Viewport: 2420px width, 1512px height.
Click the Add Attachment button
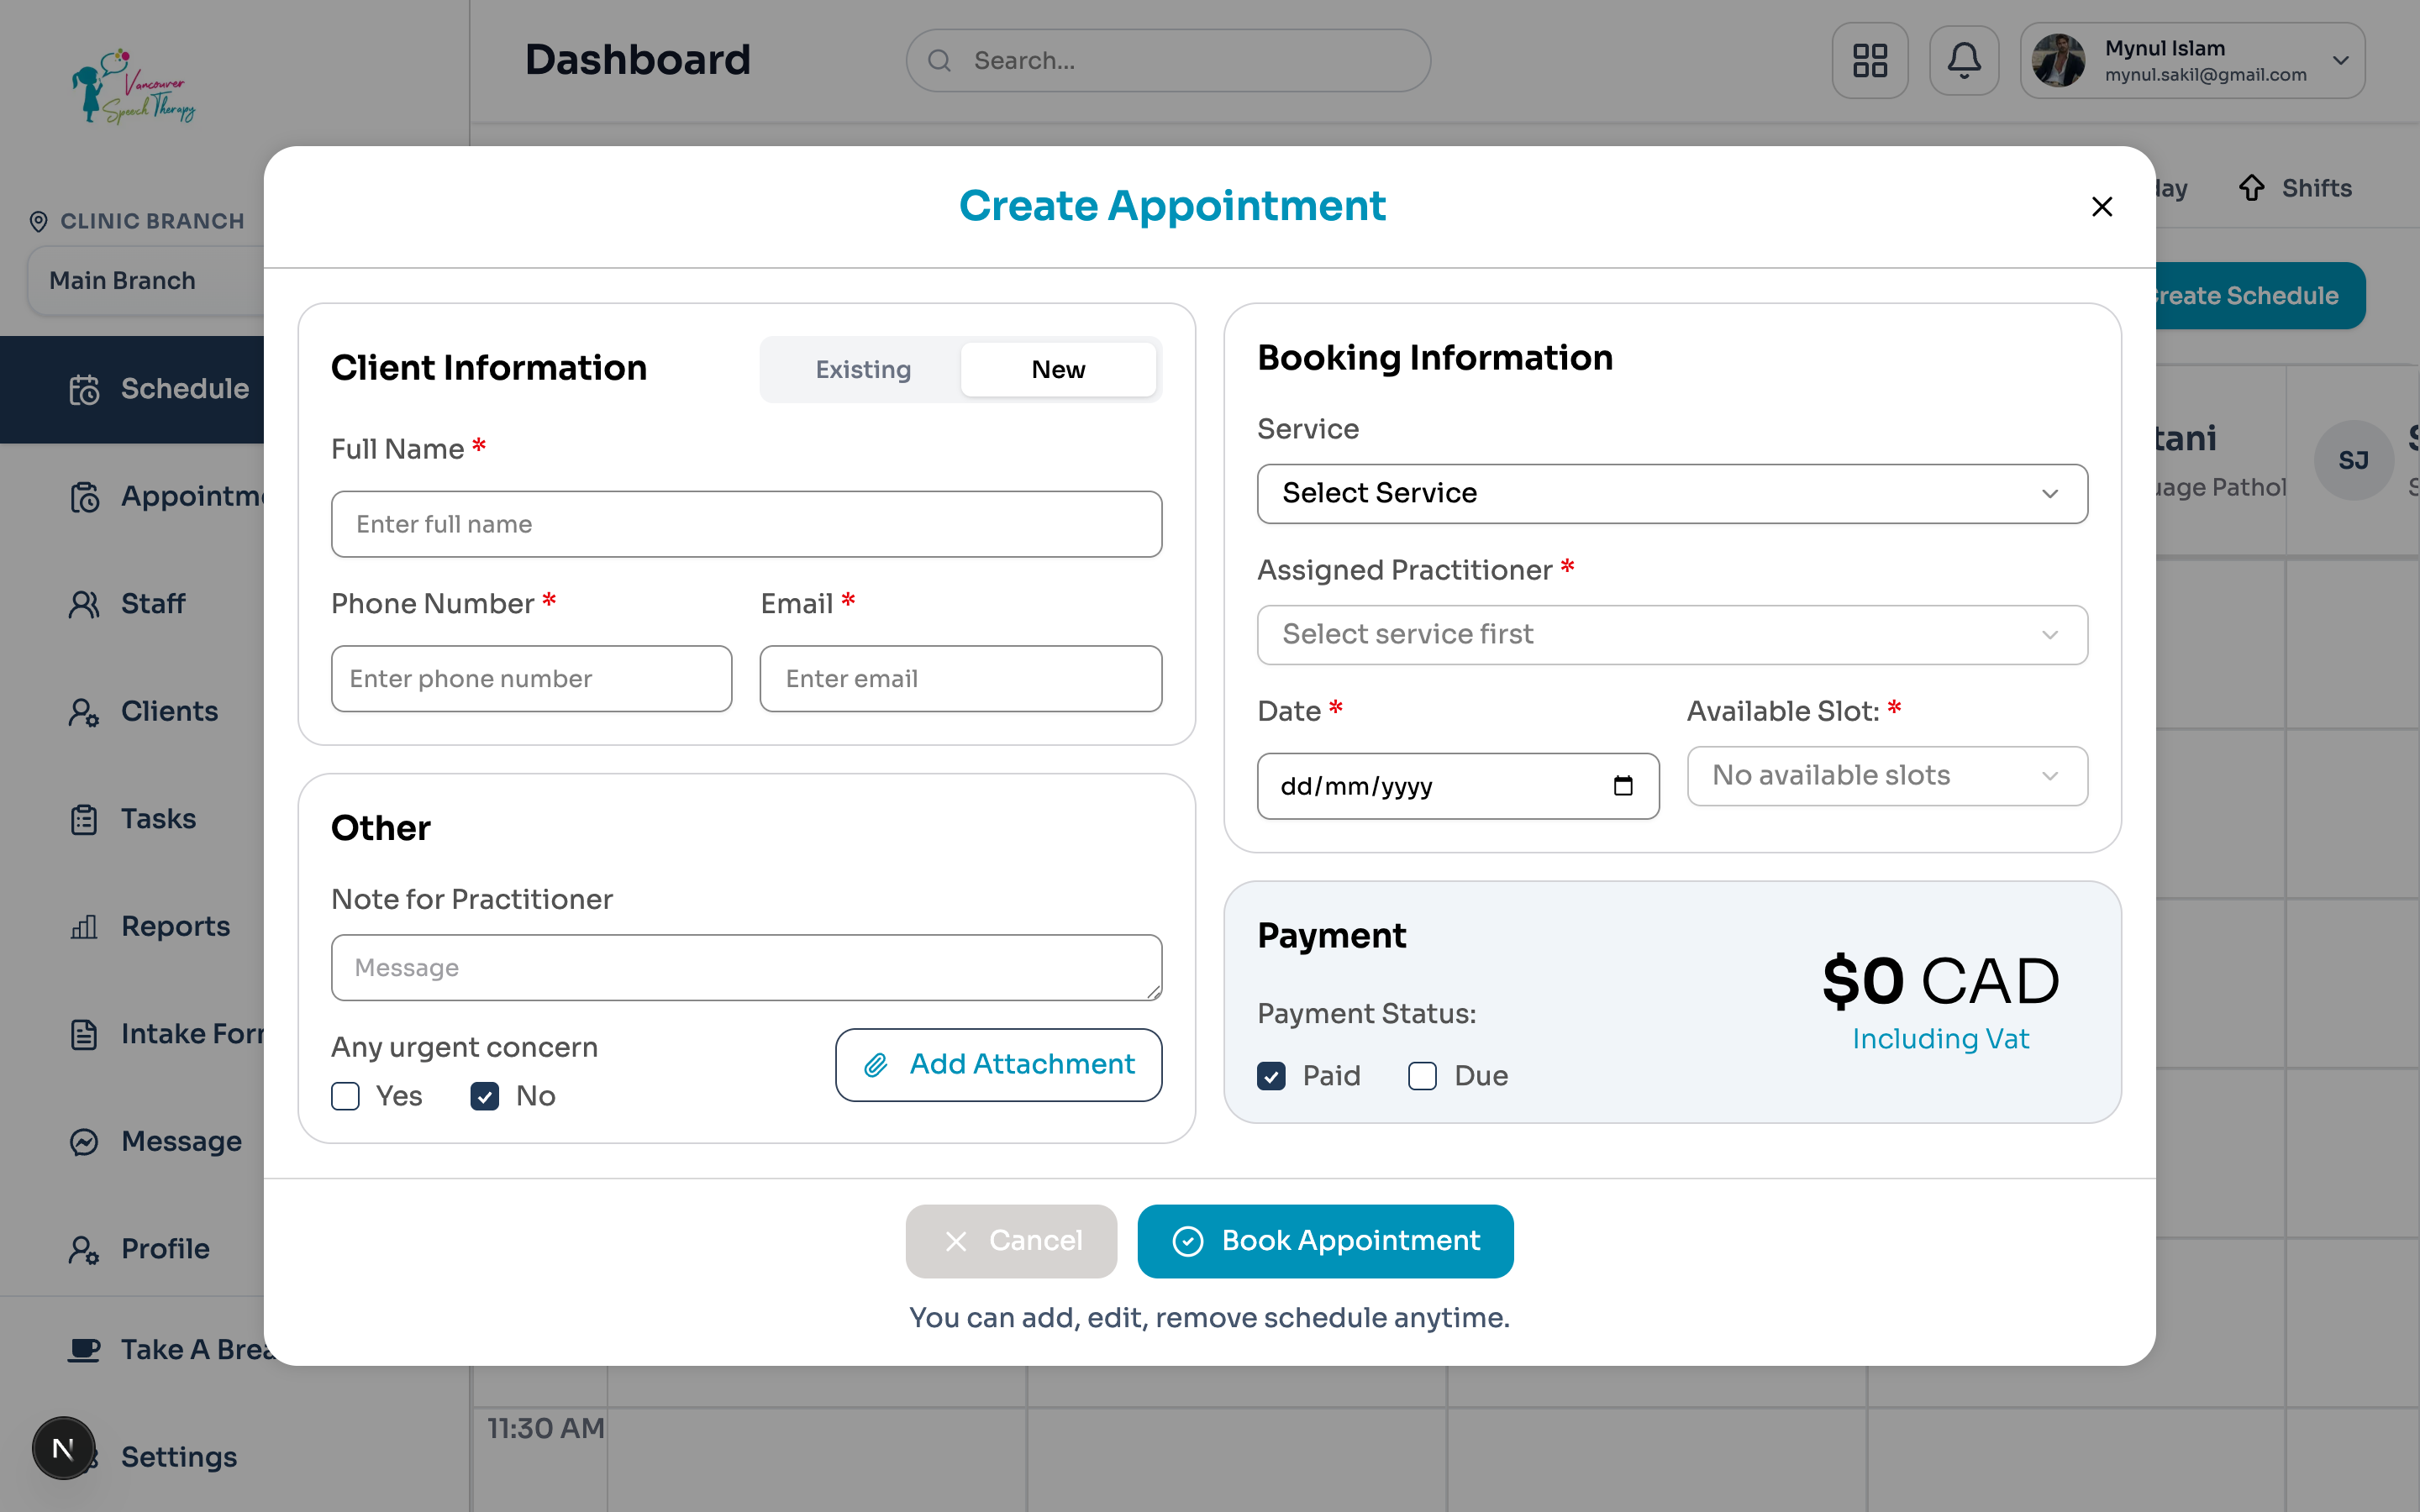(998, 1065)
